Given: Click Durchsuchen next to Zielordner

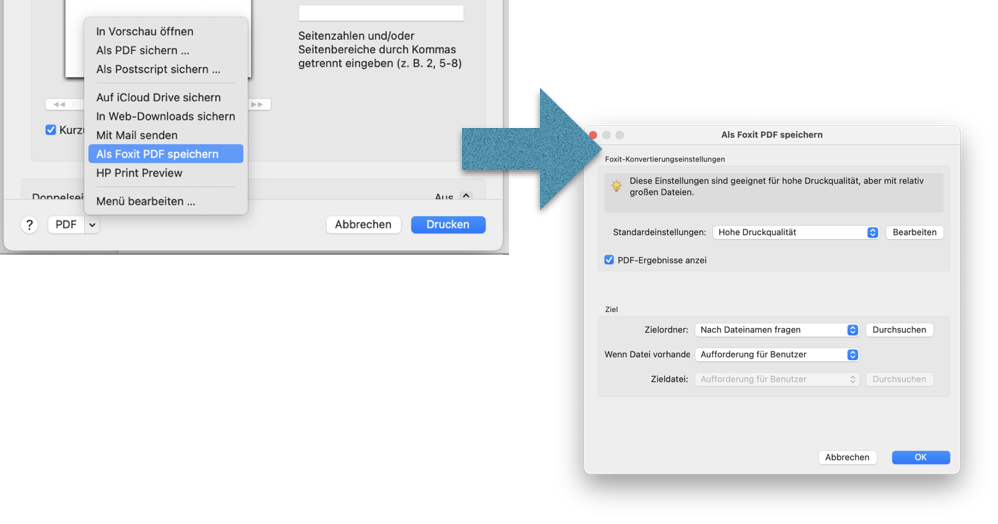Looking at the screenshot, I should (899, 330).
